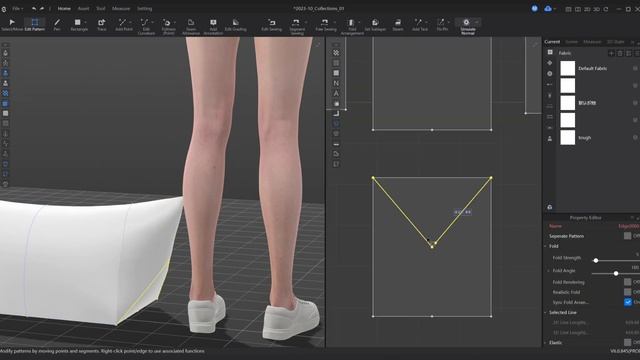
Task: Open the Seam Allowance tool
Action: pyautogui.click(x=191, y=27)
